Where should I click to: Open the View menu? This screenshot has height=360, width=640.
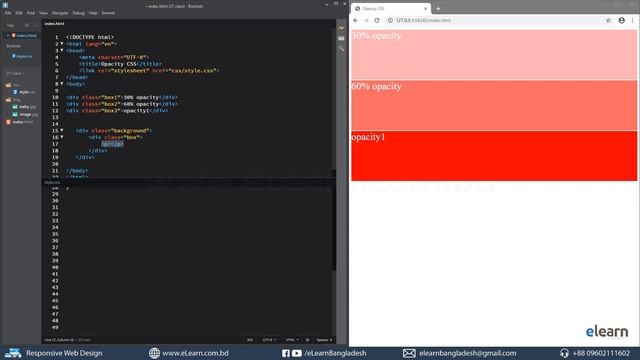click(x=43, y=13)
